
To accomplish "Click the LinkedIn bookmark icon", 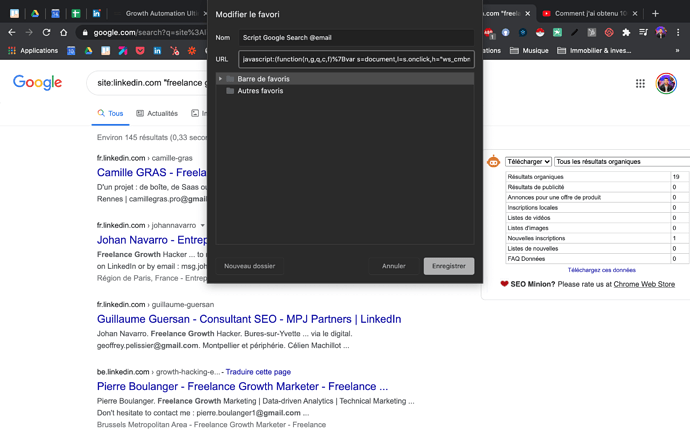I will (x=157, y=51).
